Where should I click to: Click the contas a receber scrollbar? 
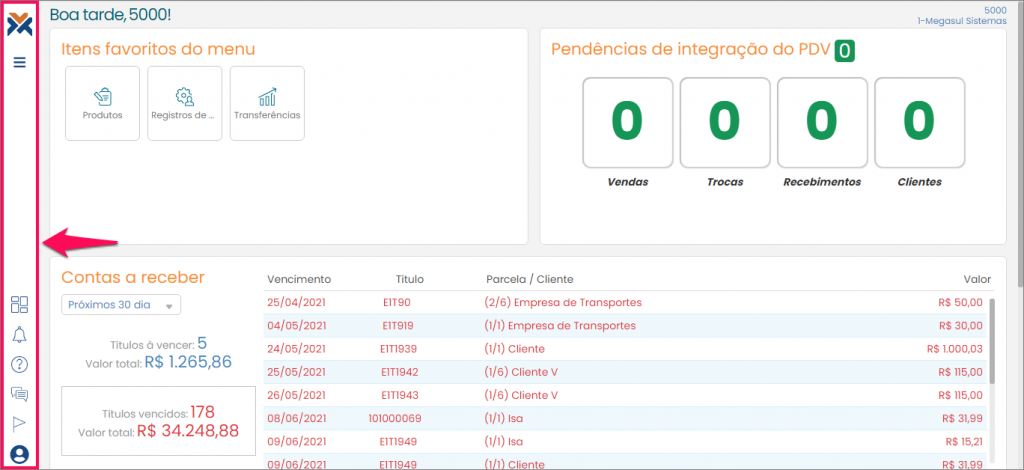coord(992,340)
